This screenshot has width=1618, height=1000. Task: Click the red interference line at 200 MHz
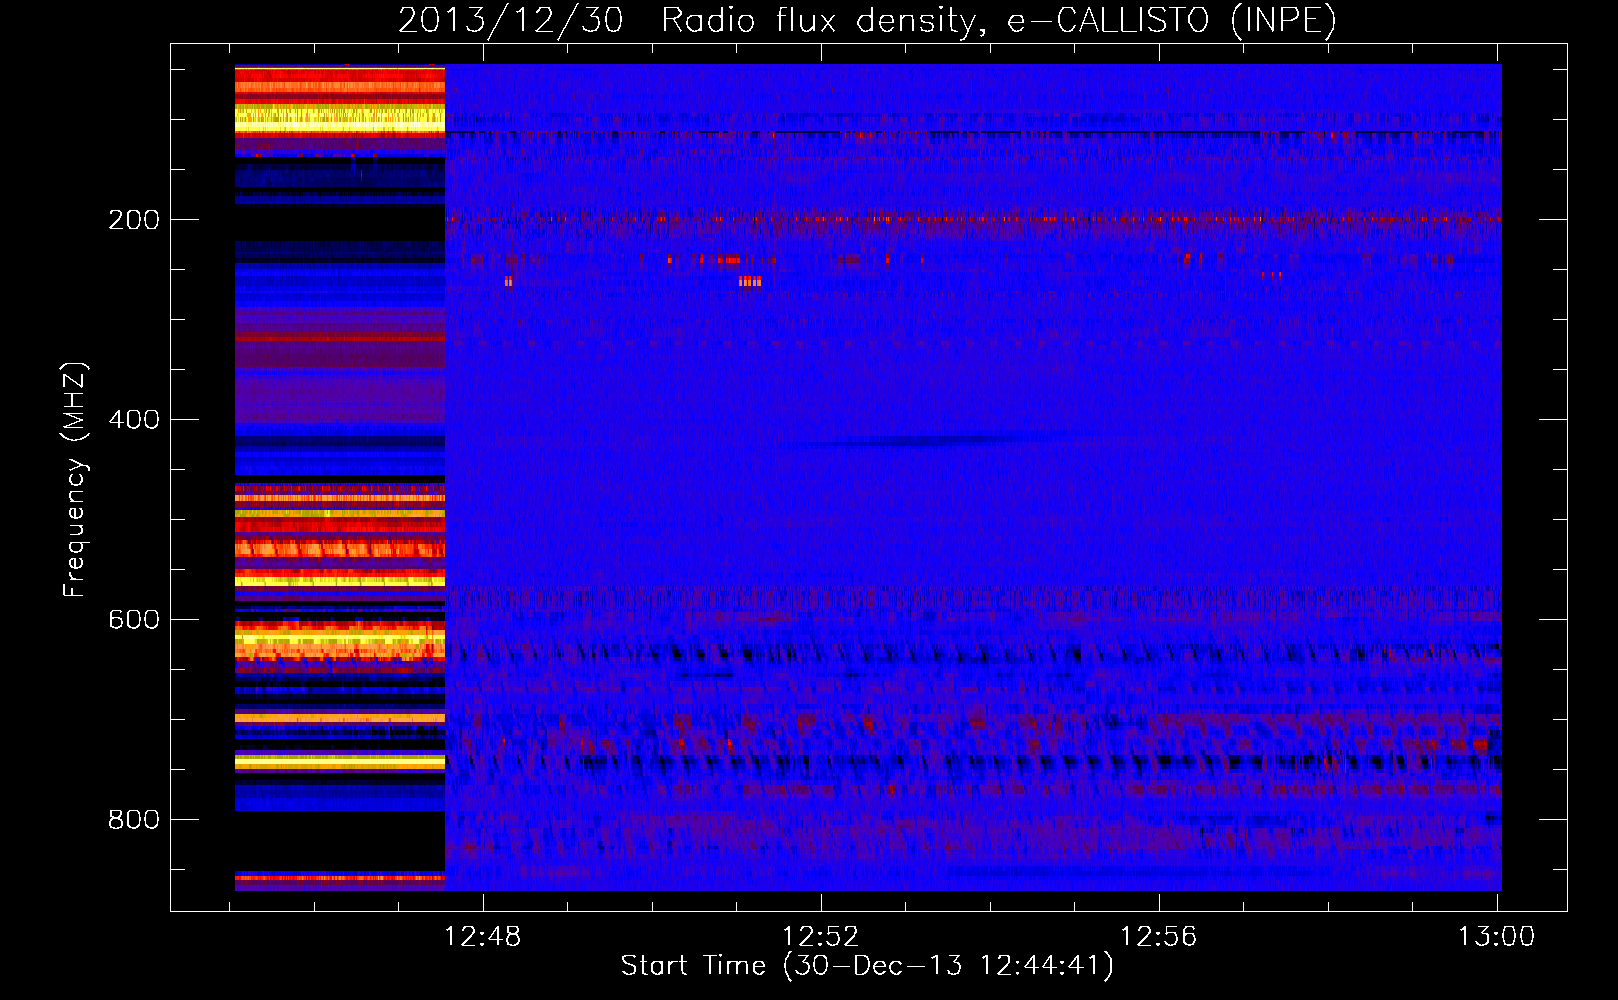tap(973, 218)
